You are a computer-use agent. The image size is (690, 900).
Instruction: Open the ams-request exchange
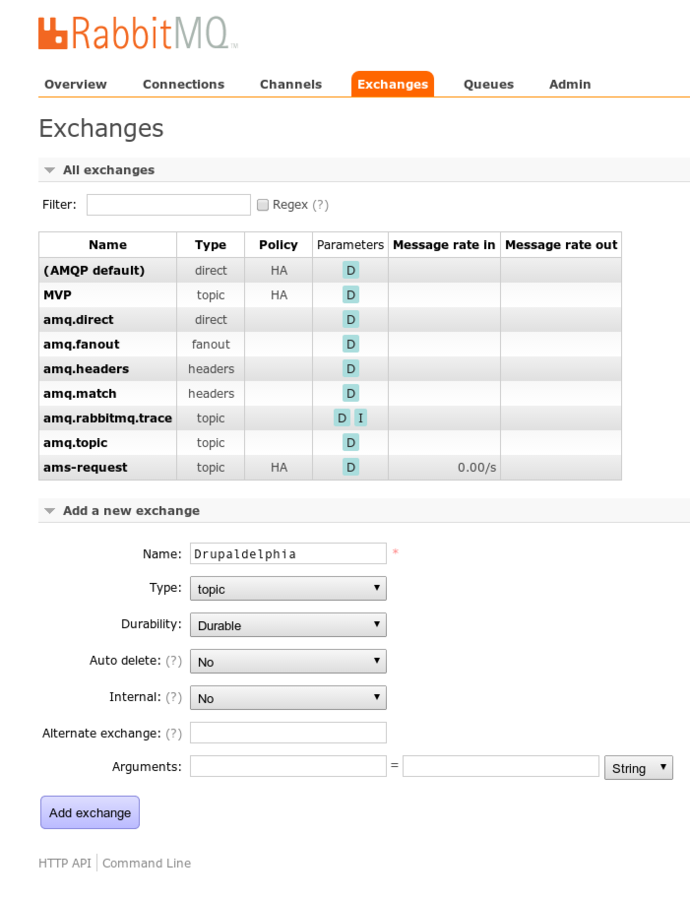(x=86, y=467)
